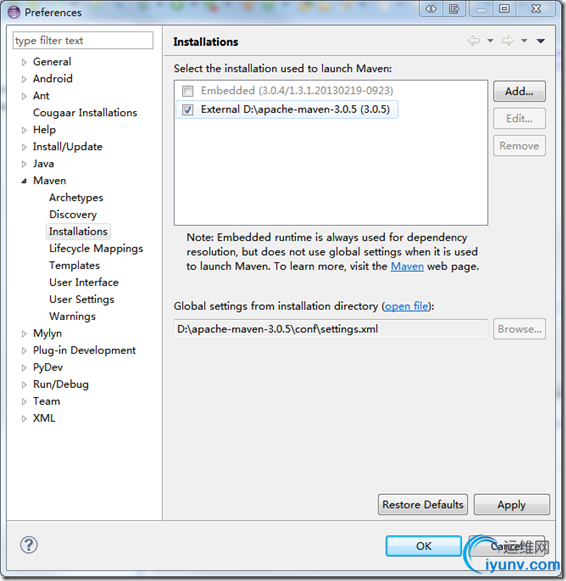Expand the Java tree node
This screenshot has height=581, width=566.
[24, 164]
